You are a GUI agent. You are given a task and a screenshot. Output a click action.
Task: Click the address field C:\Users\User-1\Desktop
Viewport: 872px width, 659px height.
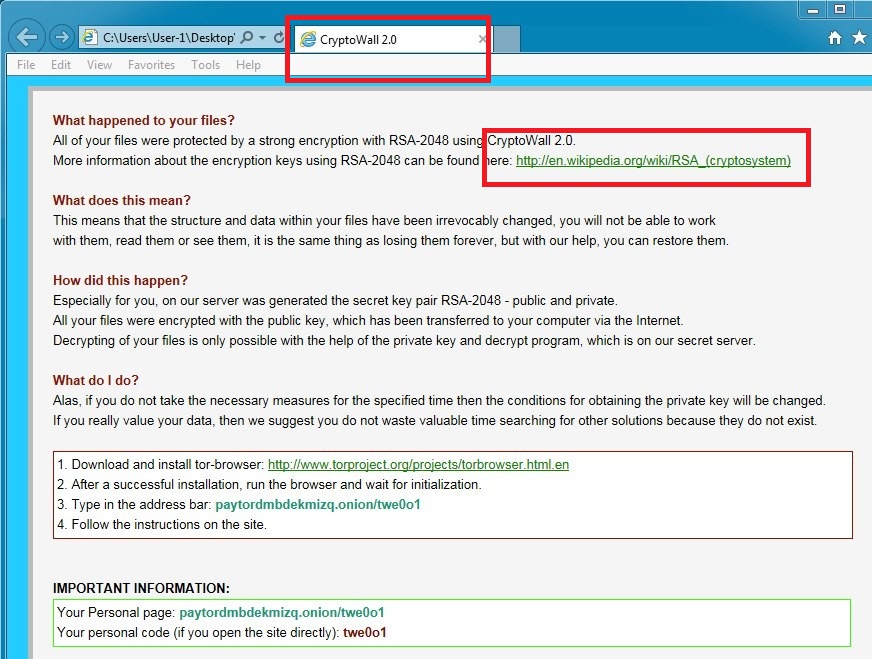tap(169, 37)
